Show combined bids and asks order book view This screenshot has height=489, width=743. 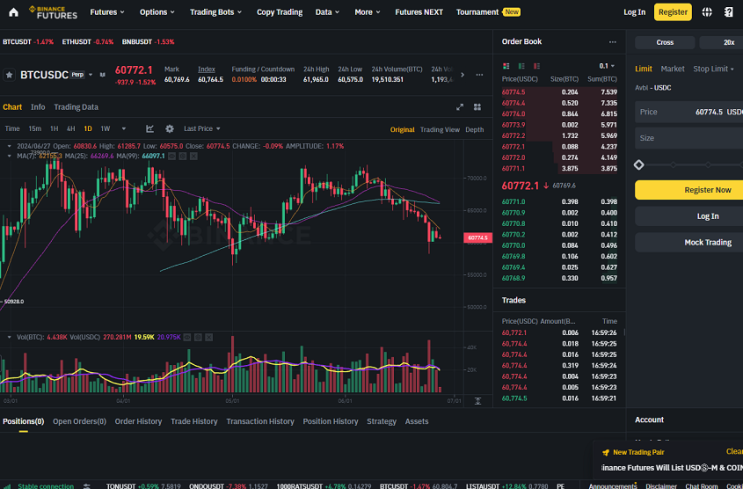(x=506, y=66)
